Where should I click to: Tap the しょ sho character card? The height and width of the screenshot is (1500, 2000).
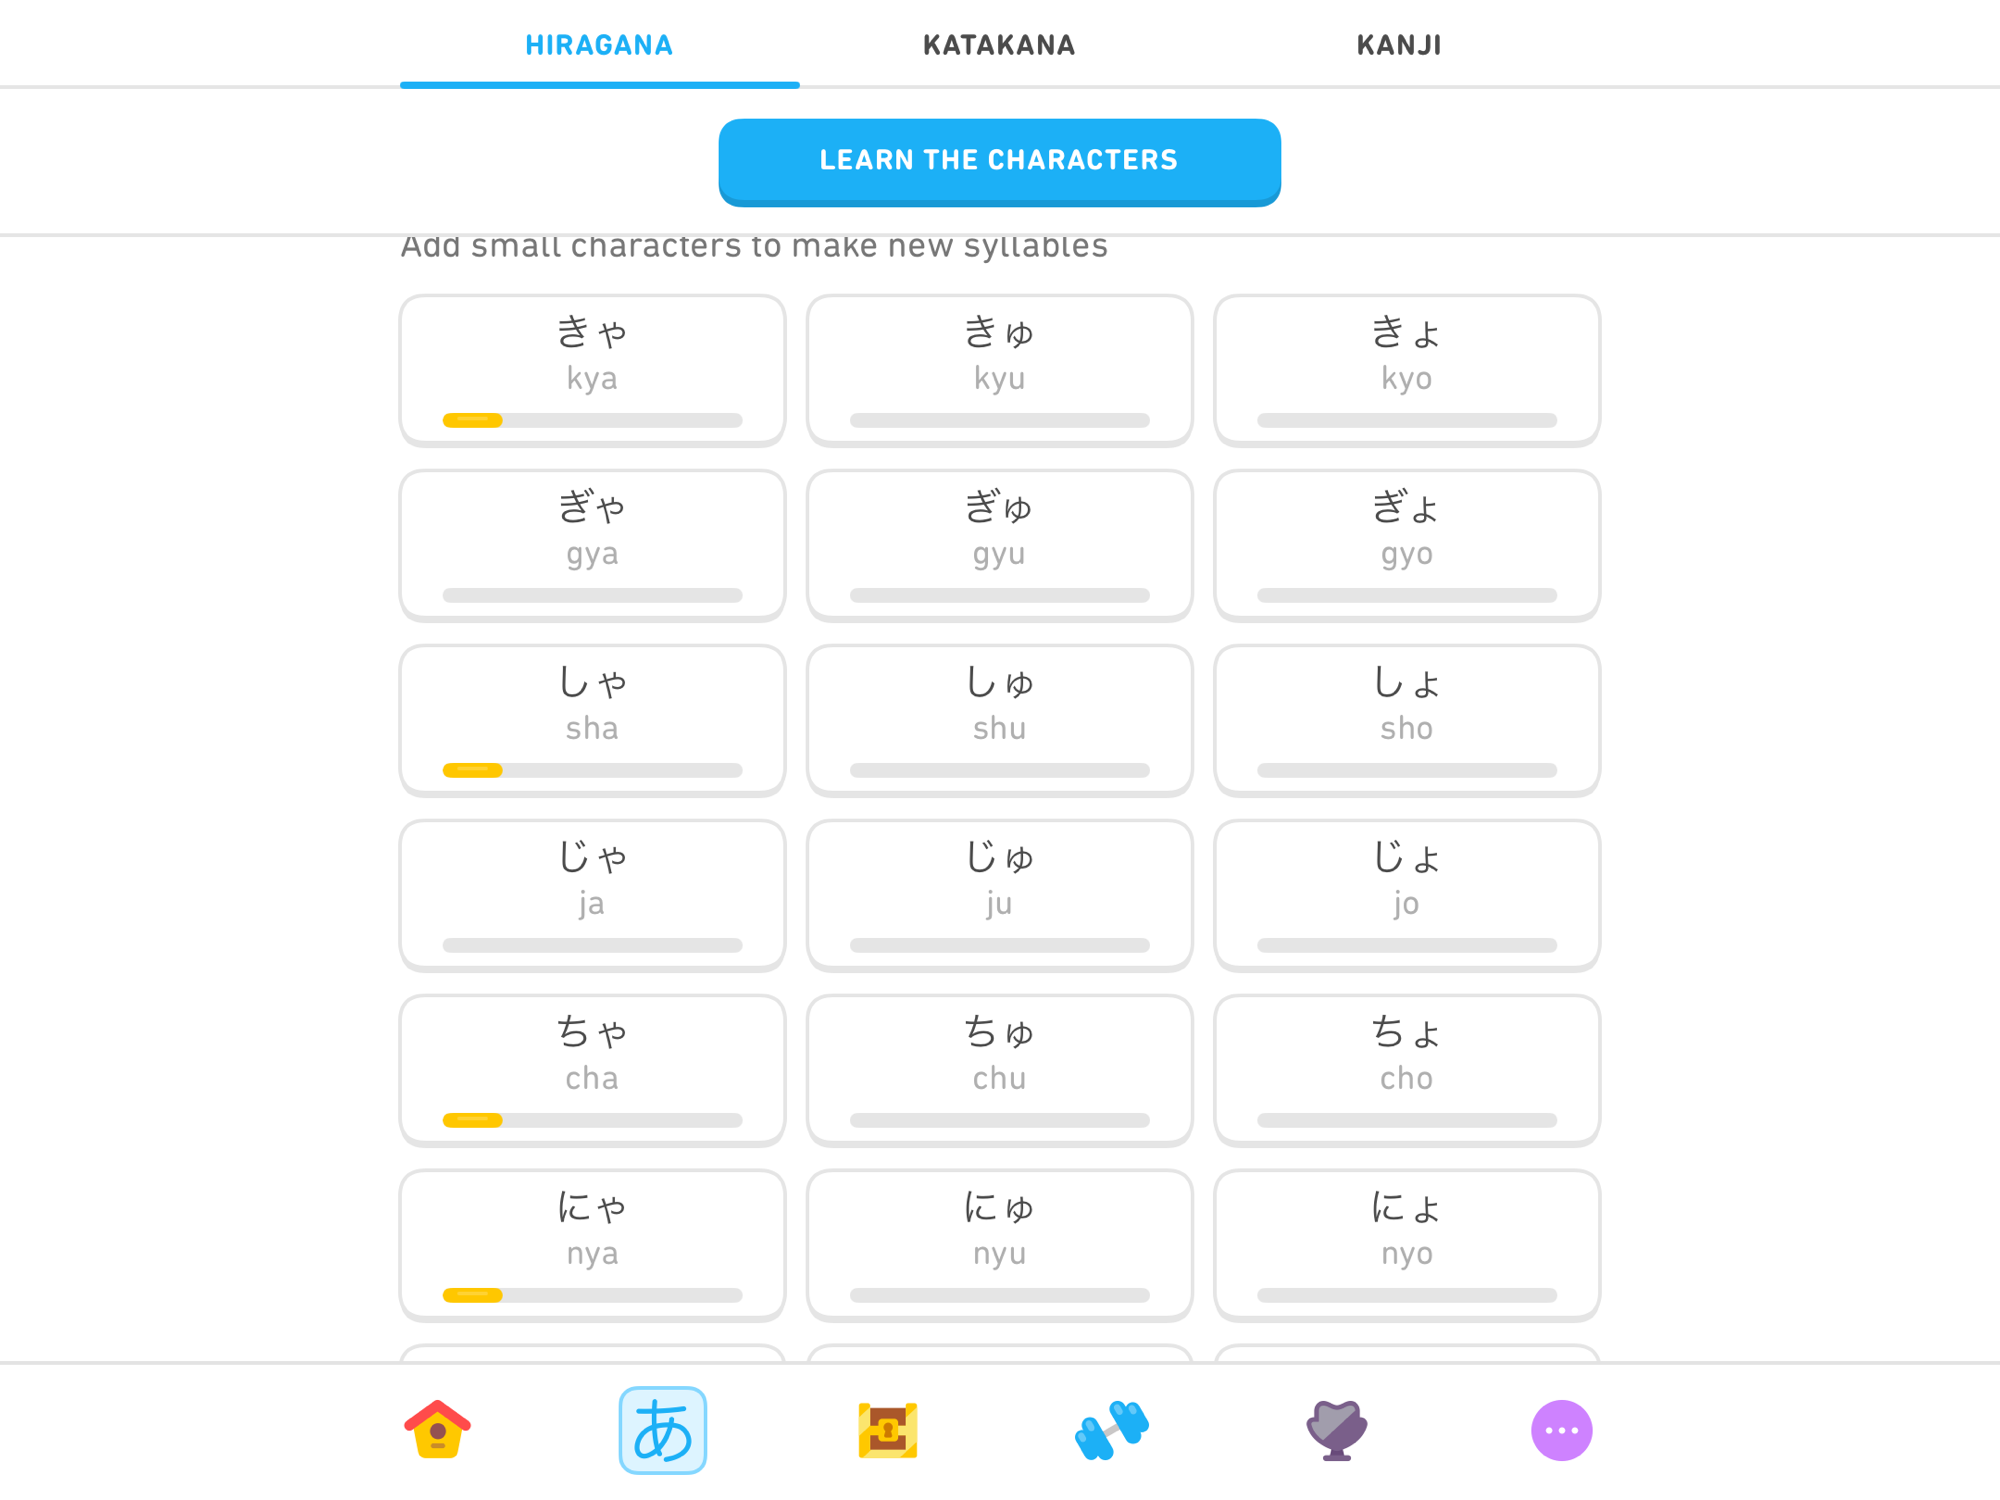point(1406,720)
